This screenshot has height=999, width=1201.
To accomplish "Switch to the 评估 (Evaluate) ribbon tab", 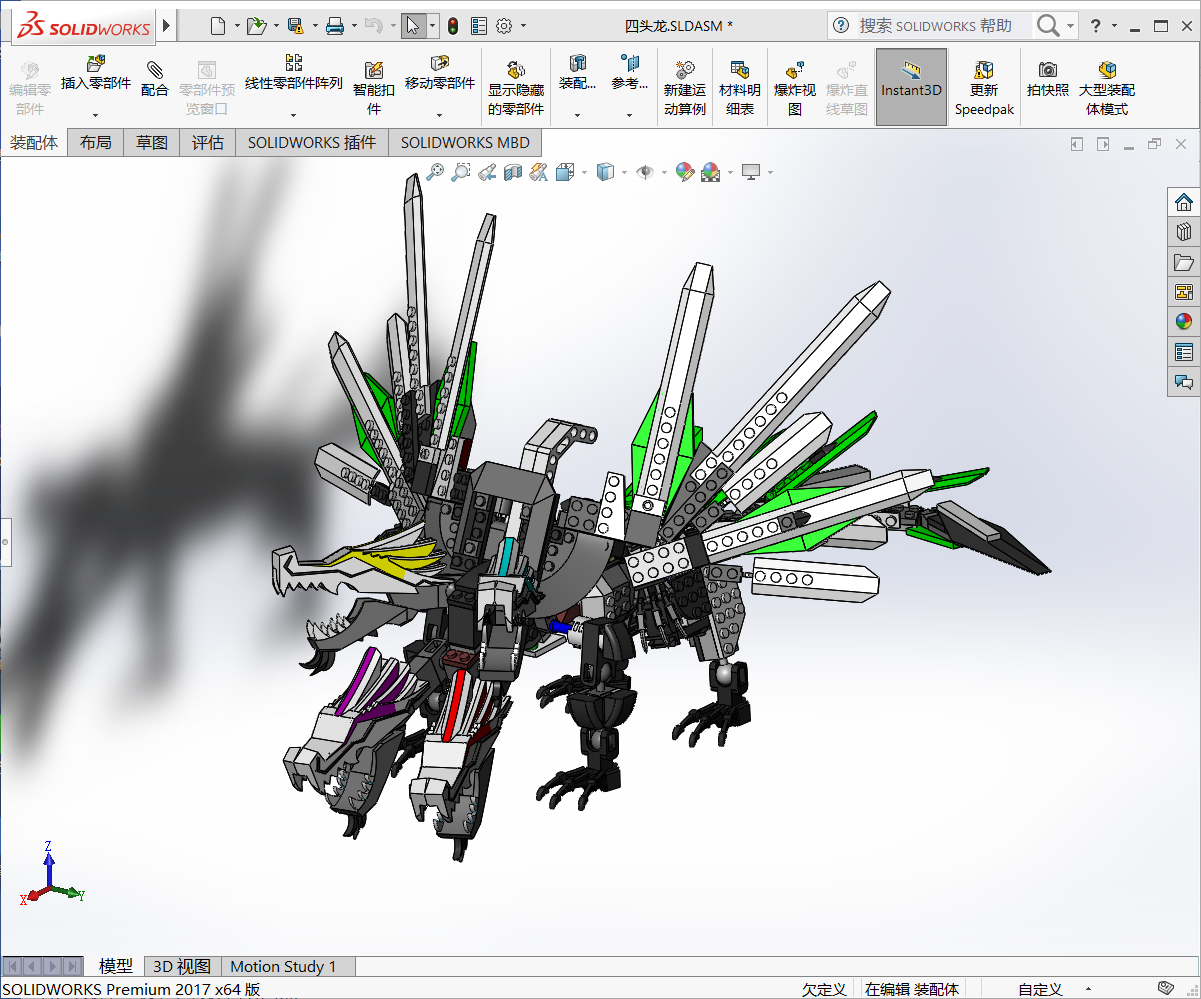I will tap(207, 142).
